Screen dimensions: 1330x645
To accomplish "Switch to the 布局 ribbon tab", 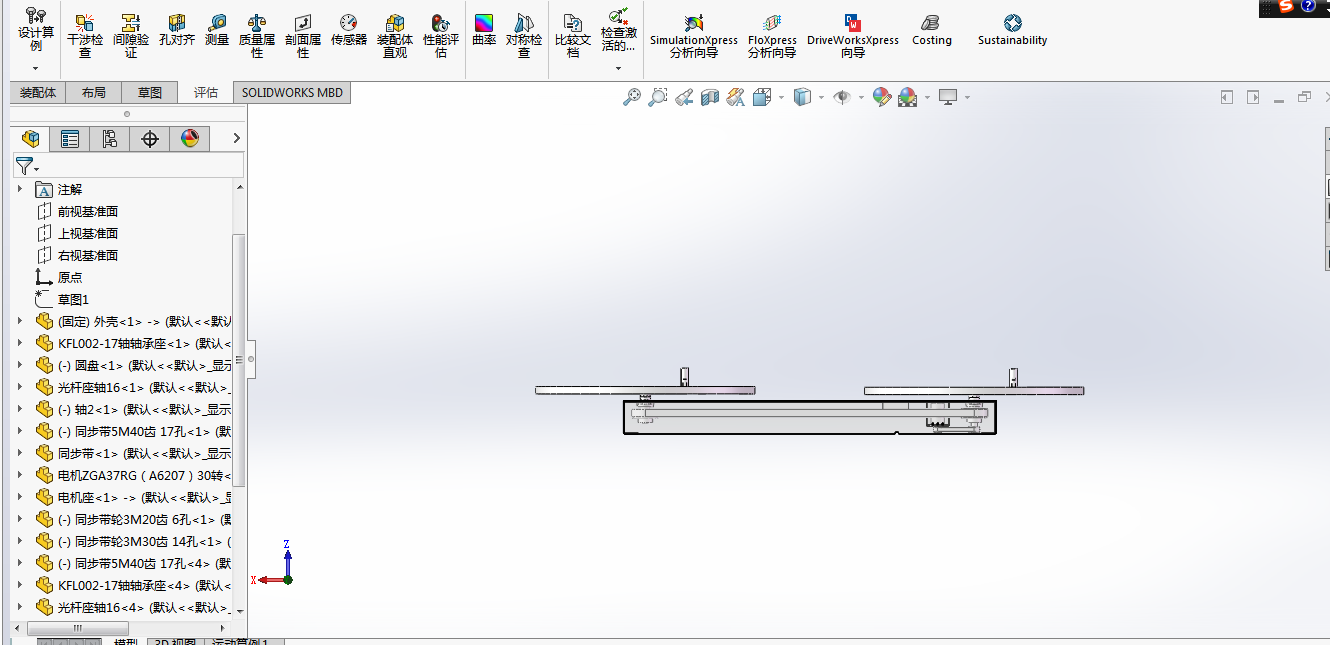I will [94, 92].
